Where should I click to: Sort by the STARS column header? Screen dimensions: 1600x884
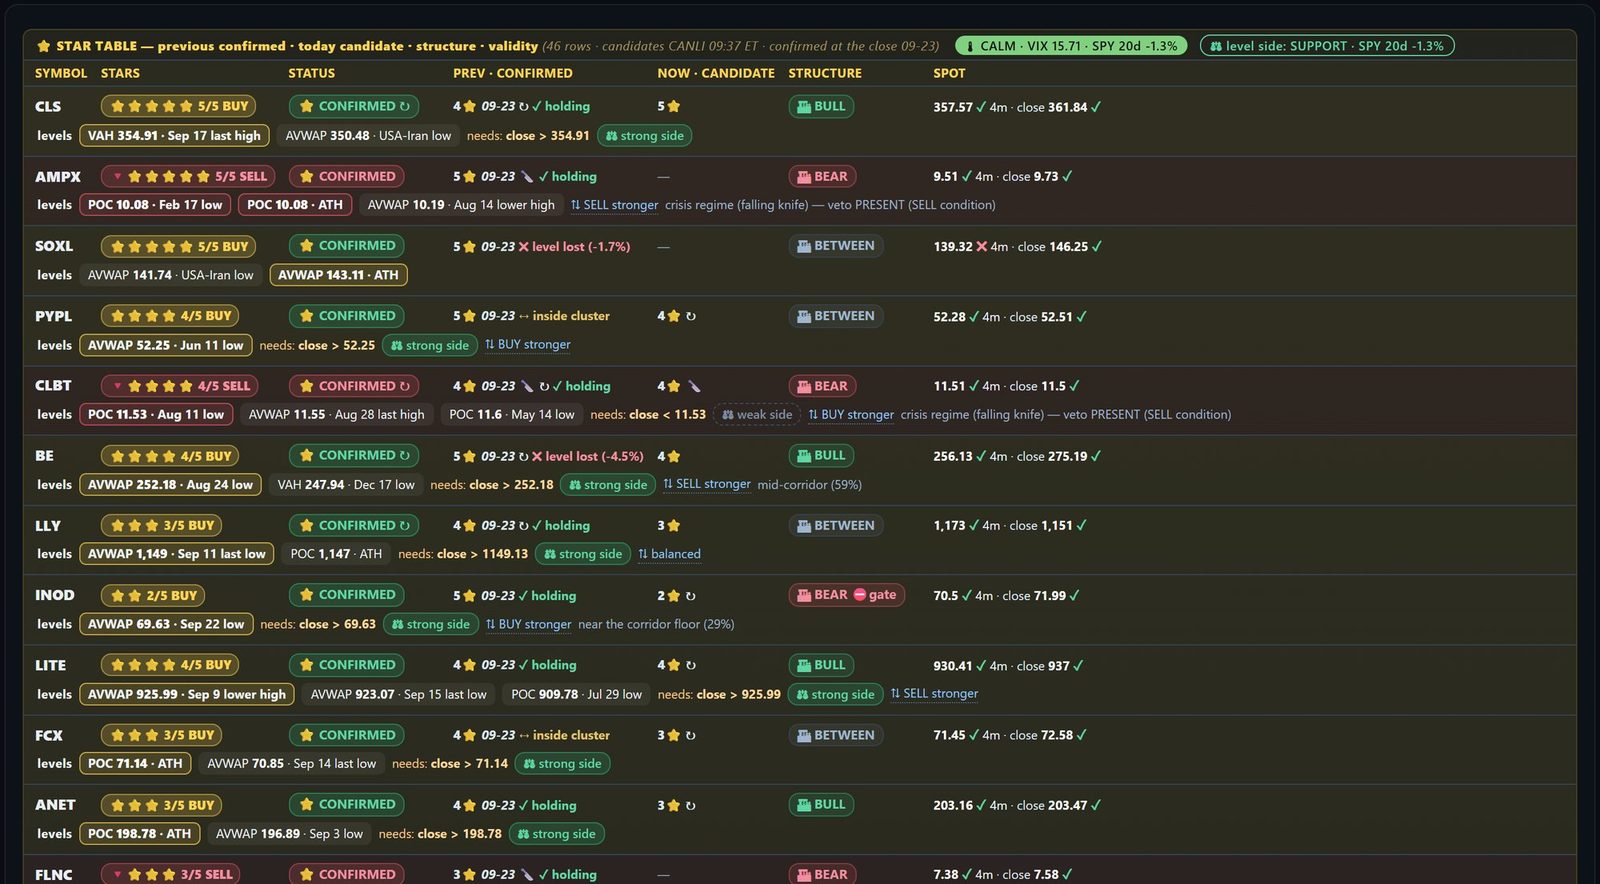point(120,73)
